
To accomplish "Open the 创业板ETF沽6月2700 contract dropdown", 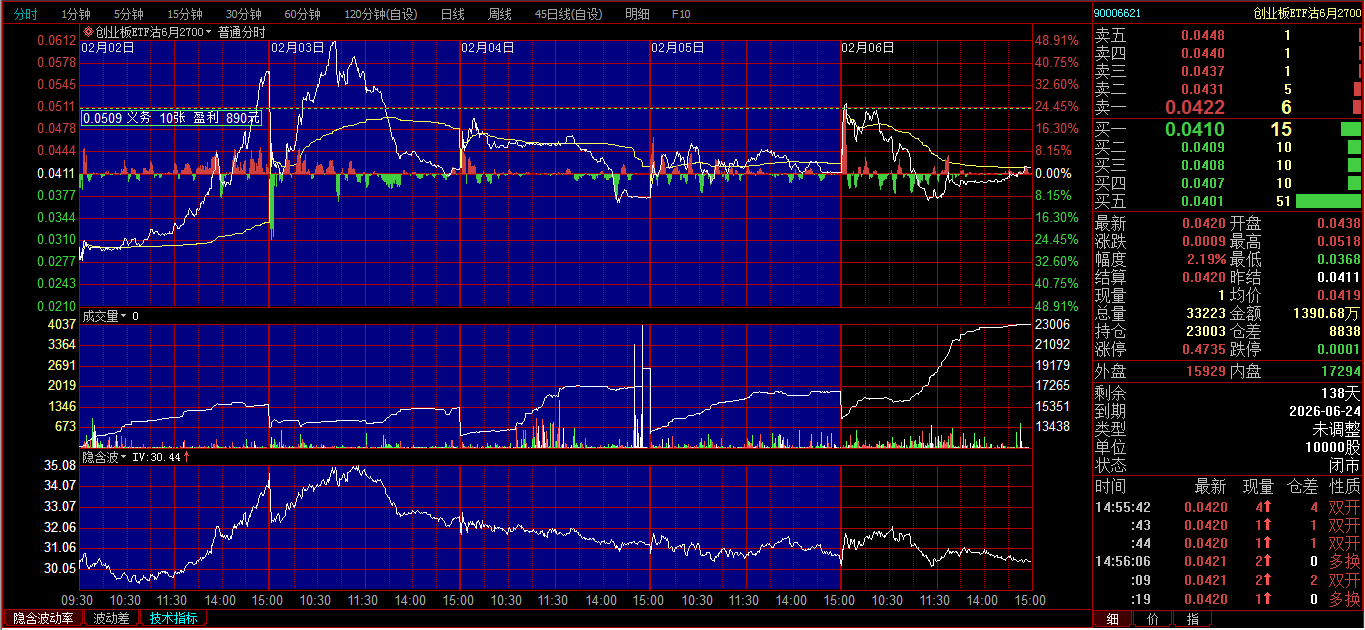I will point(209,32).
